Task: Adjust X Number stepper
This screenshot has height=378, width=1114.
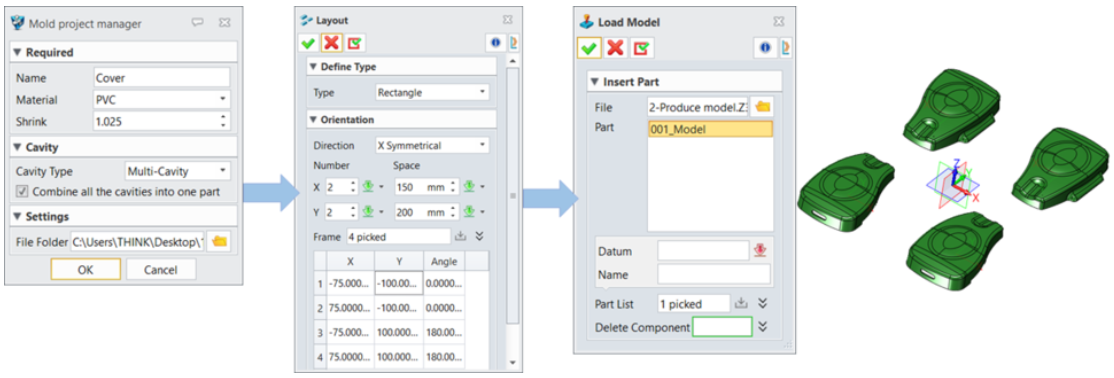Action: point(353,187)
